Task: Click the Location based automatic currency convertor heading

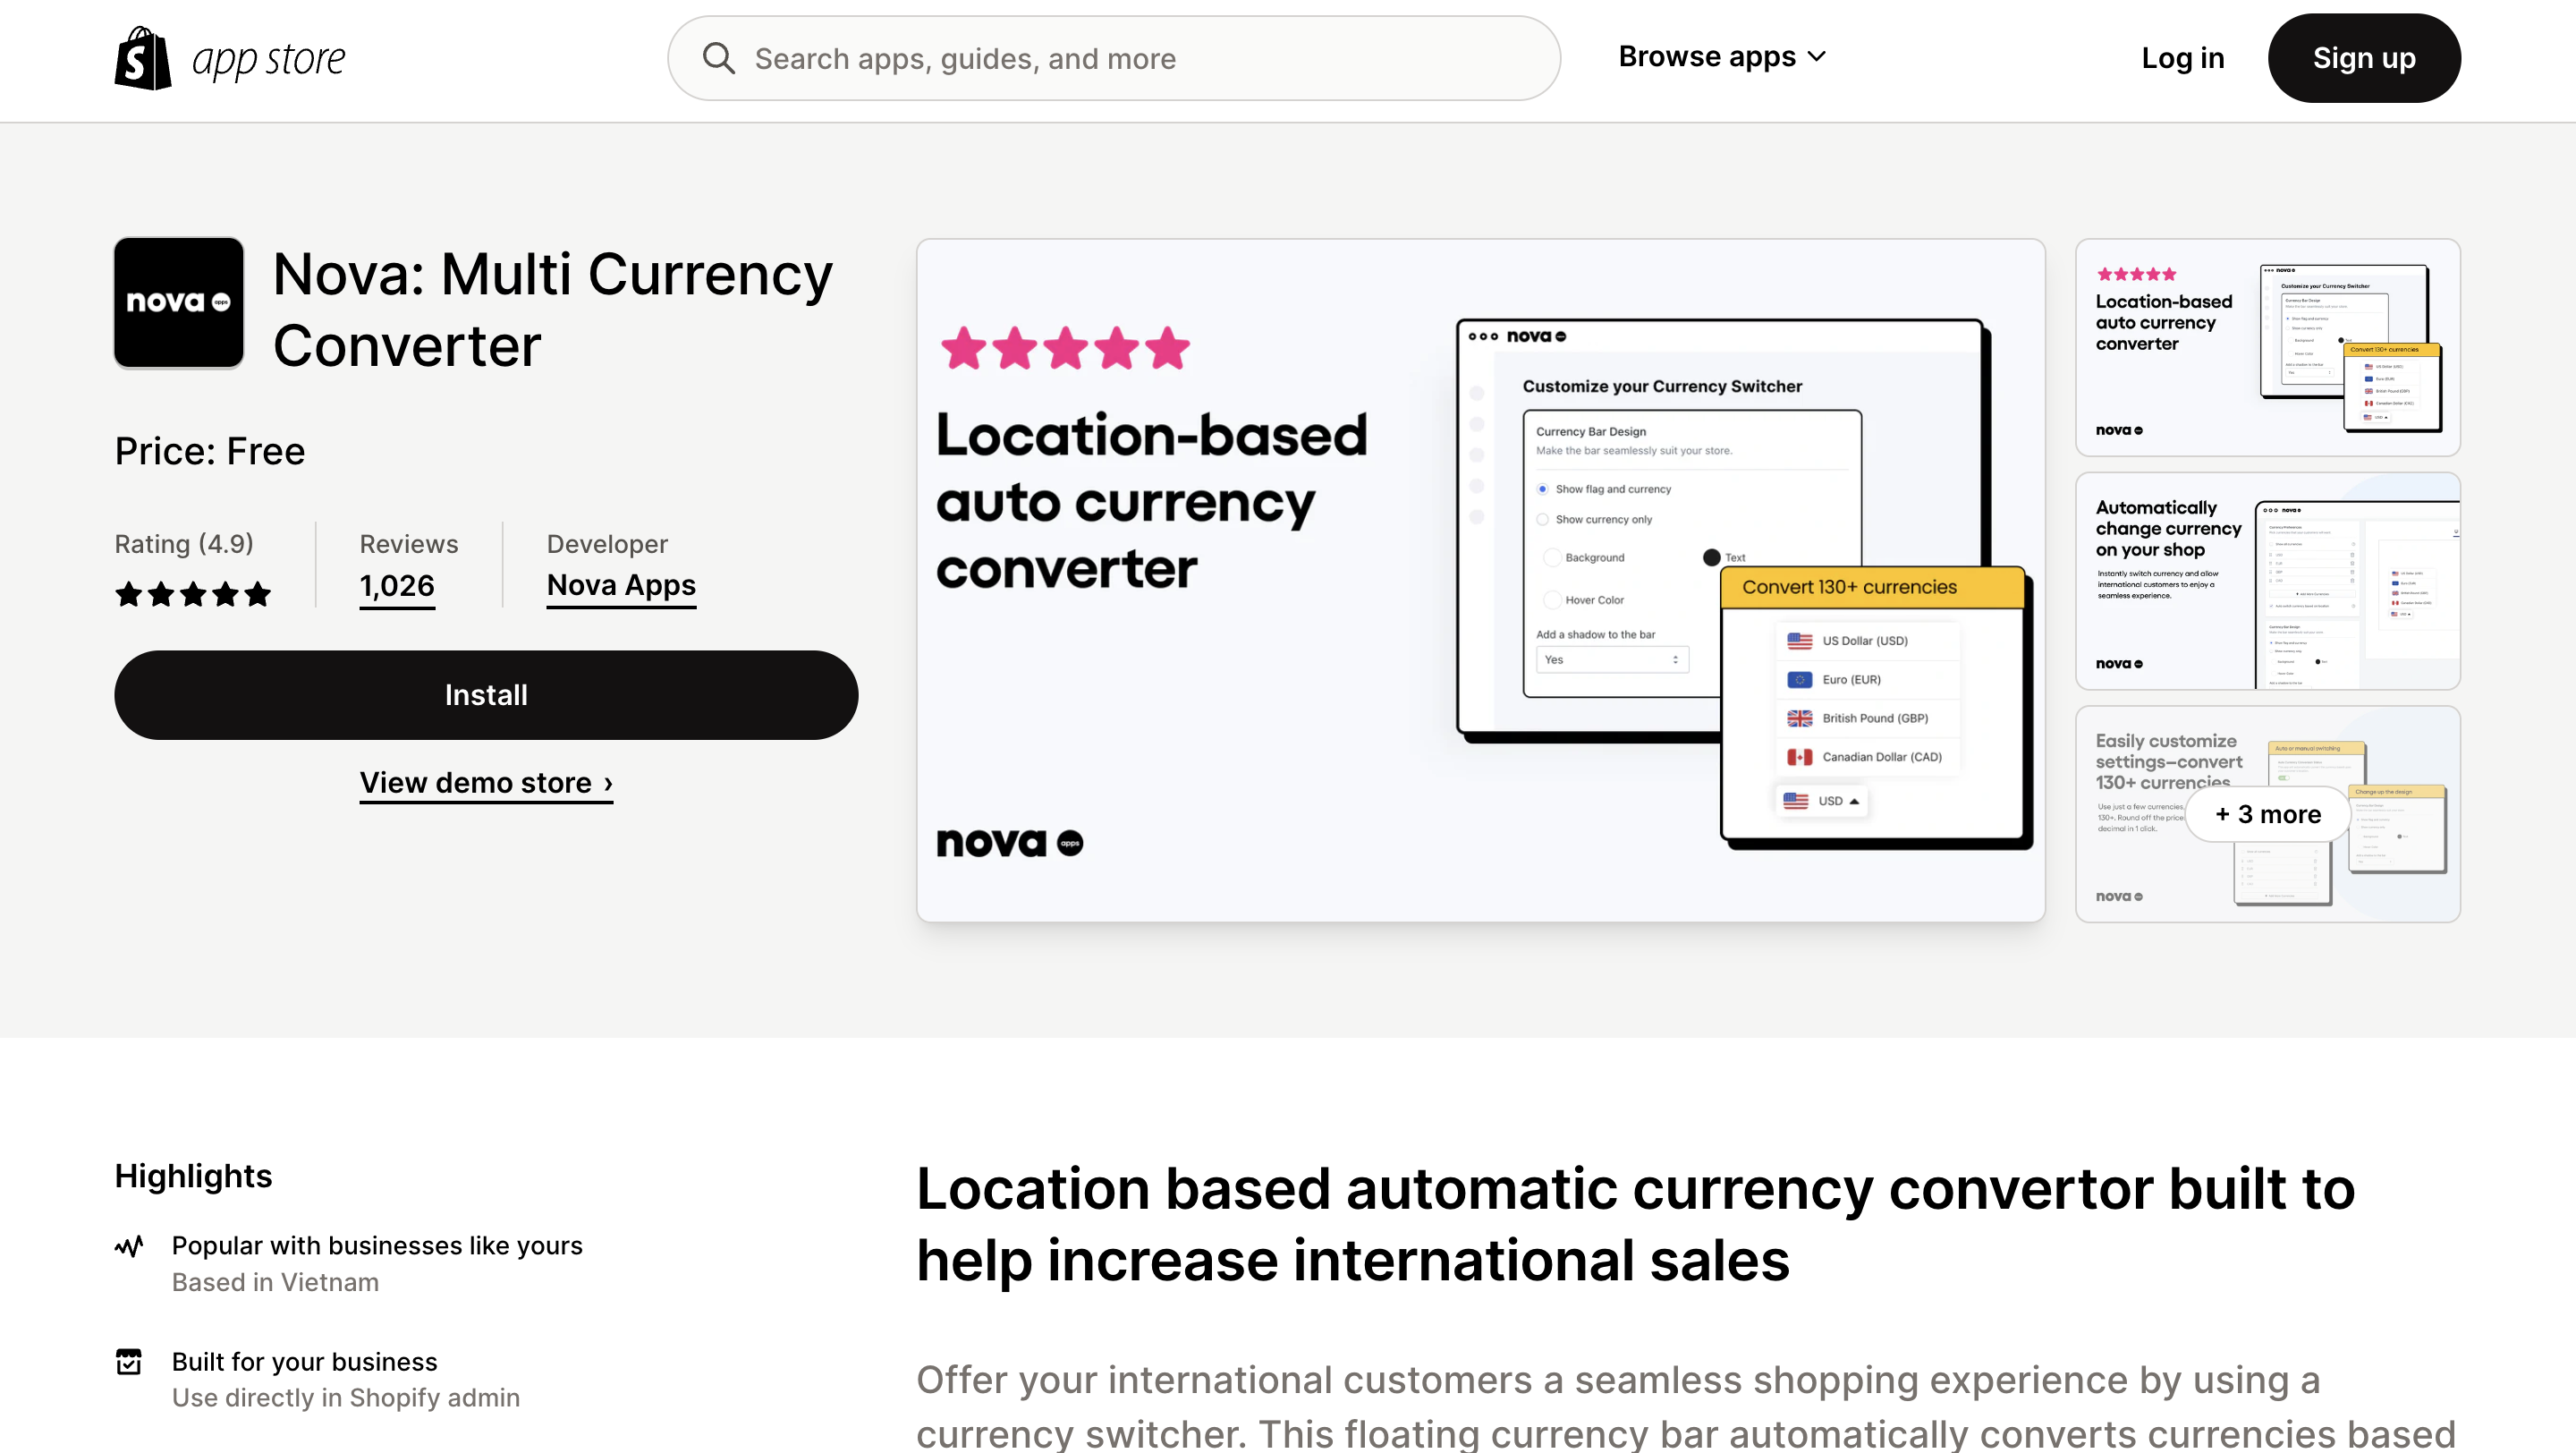Action: (1635, 1224)
